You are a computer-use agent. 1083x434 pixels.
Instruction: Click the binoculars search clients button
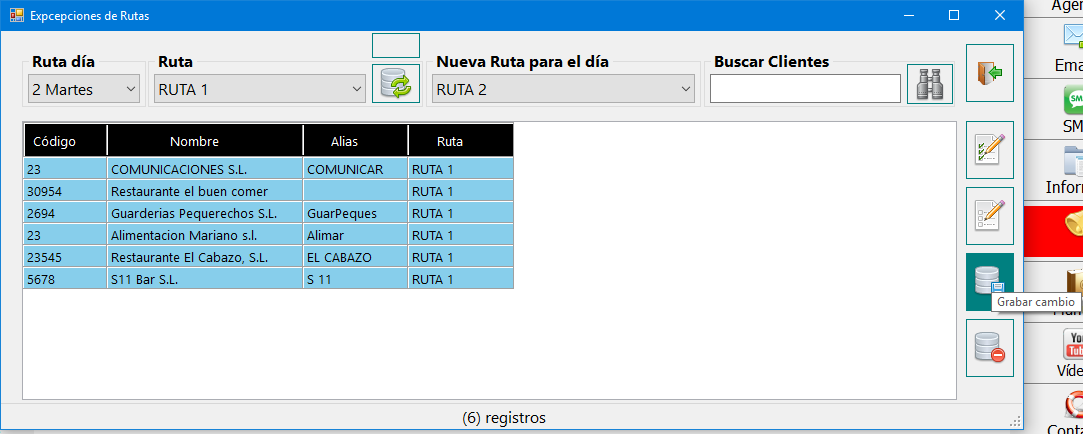pos(930,84)
